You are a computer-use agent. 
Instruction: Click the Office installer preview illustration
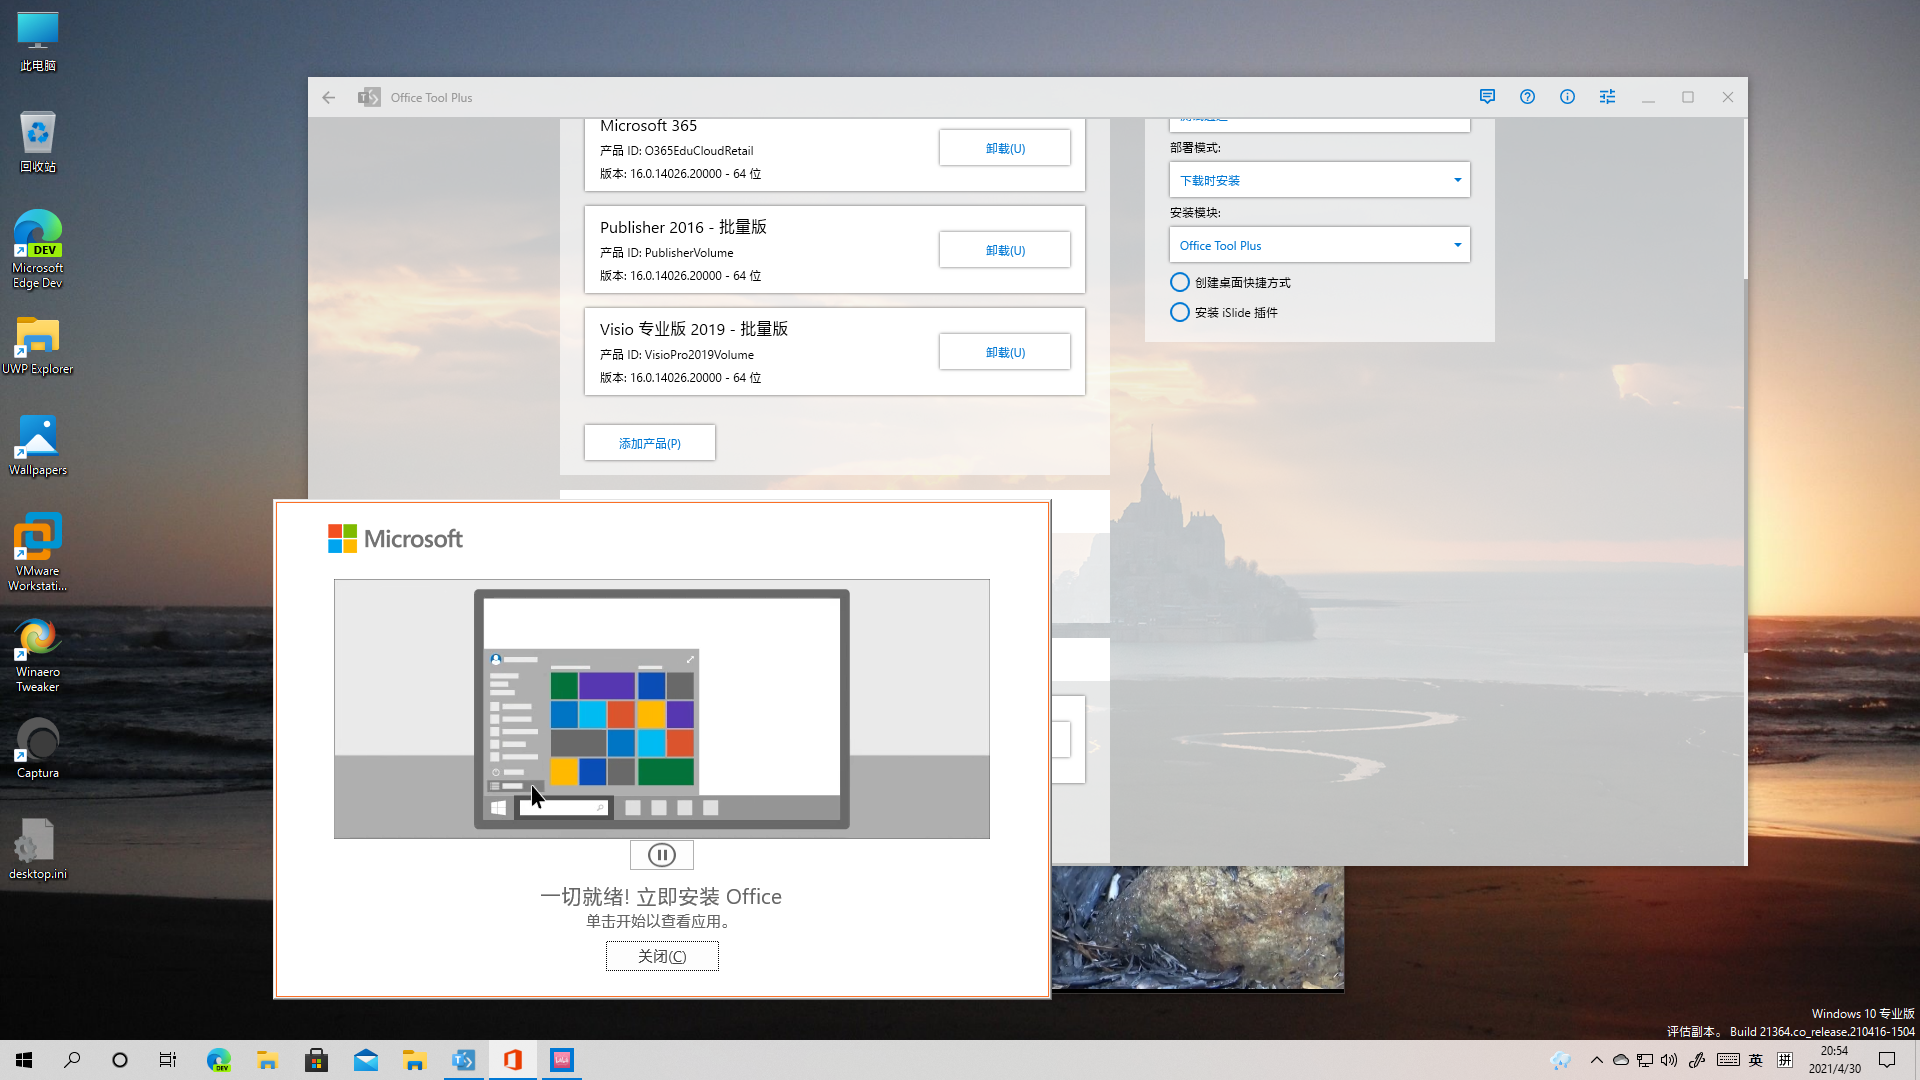662,709
